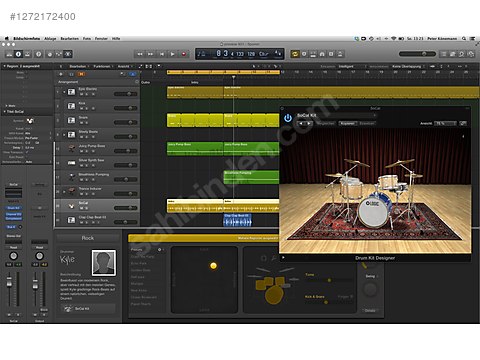Click the SoCal drum kit track icon

pyautogui.click(x=71, y=206)
